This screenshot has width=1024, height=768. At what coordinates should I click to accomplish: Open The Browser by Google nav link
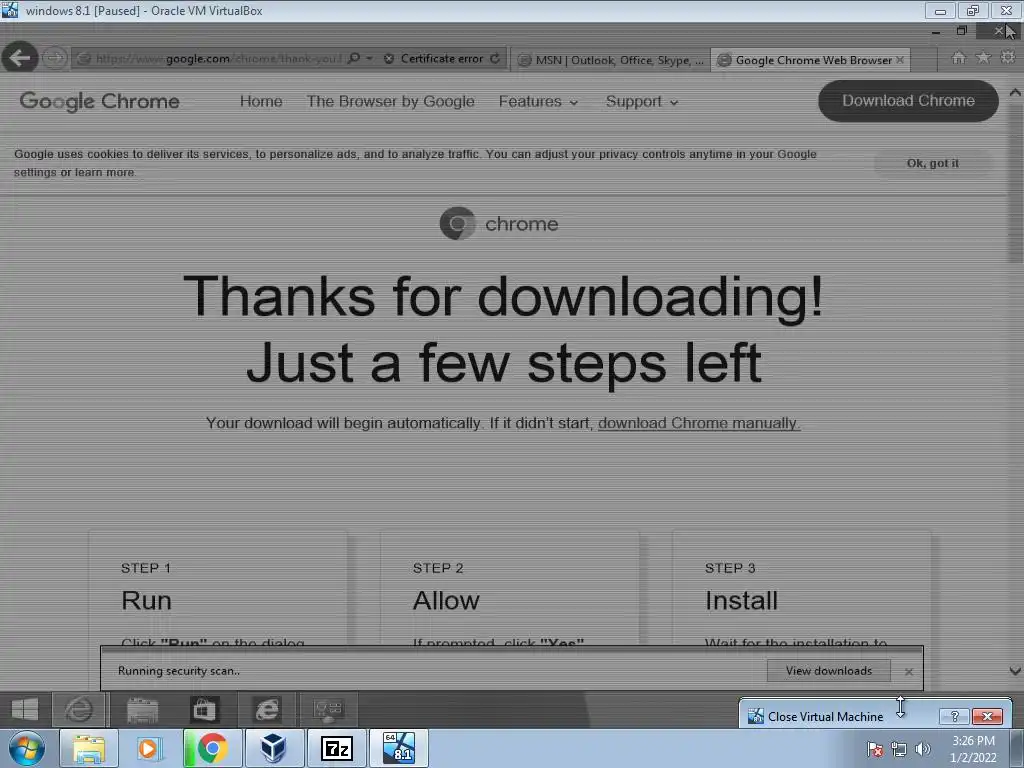[391, 101]
